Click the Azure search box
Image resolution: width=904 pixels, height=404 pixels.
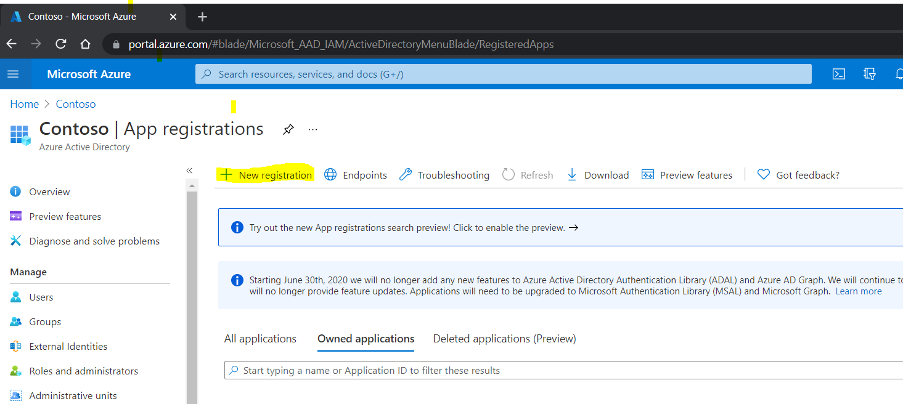coord(503,74)
